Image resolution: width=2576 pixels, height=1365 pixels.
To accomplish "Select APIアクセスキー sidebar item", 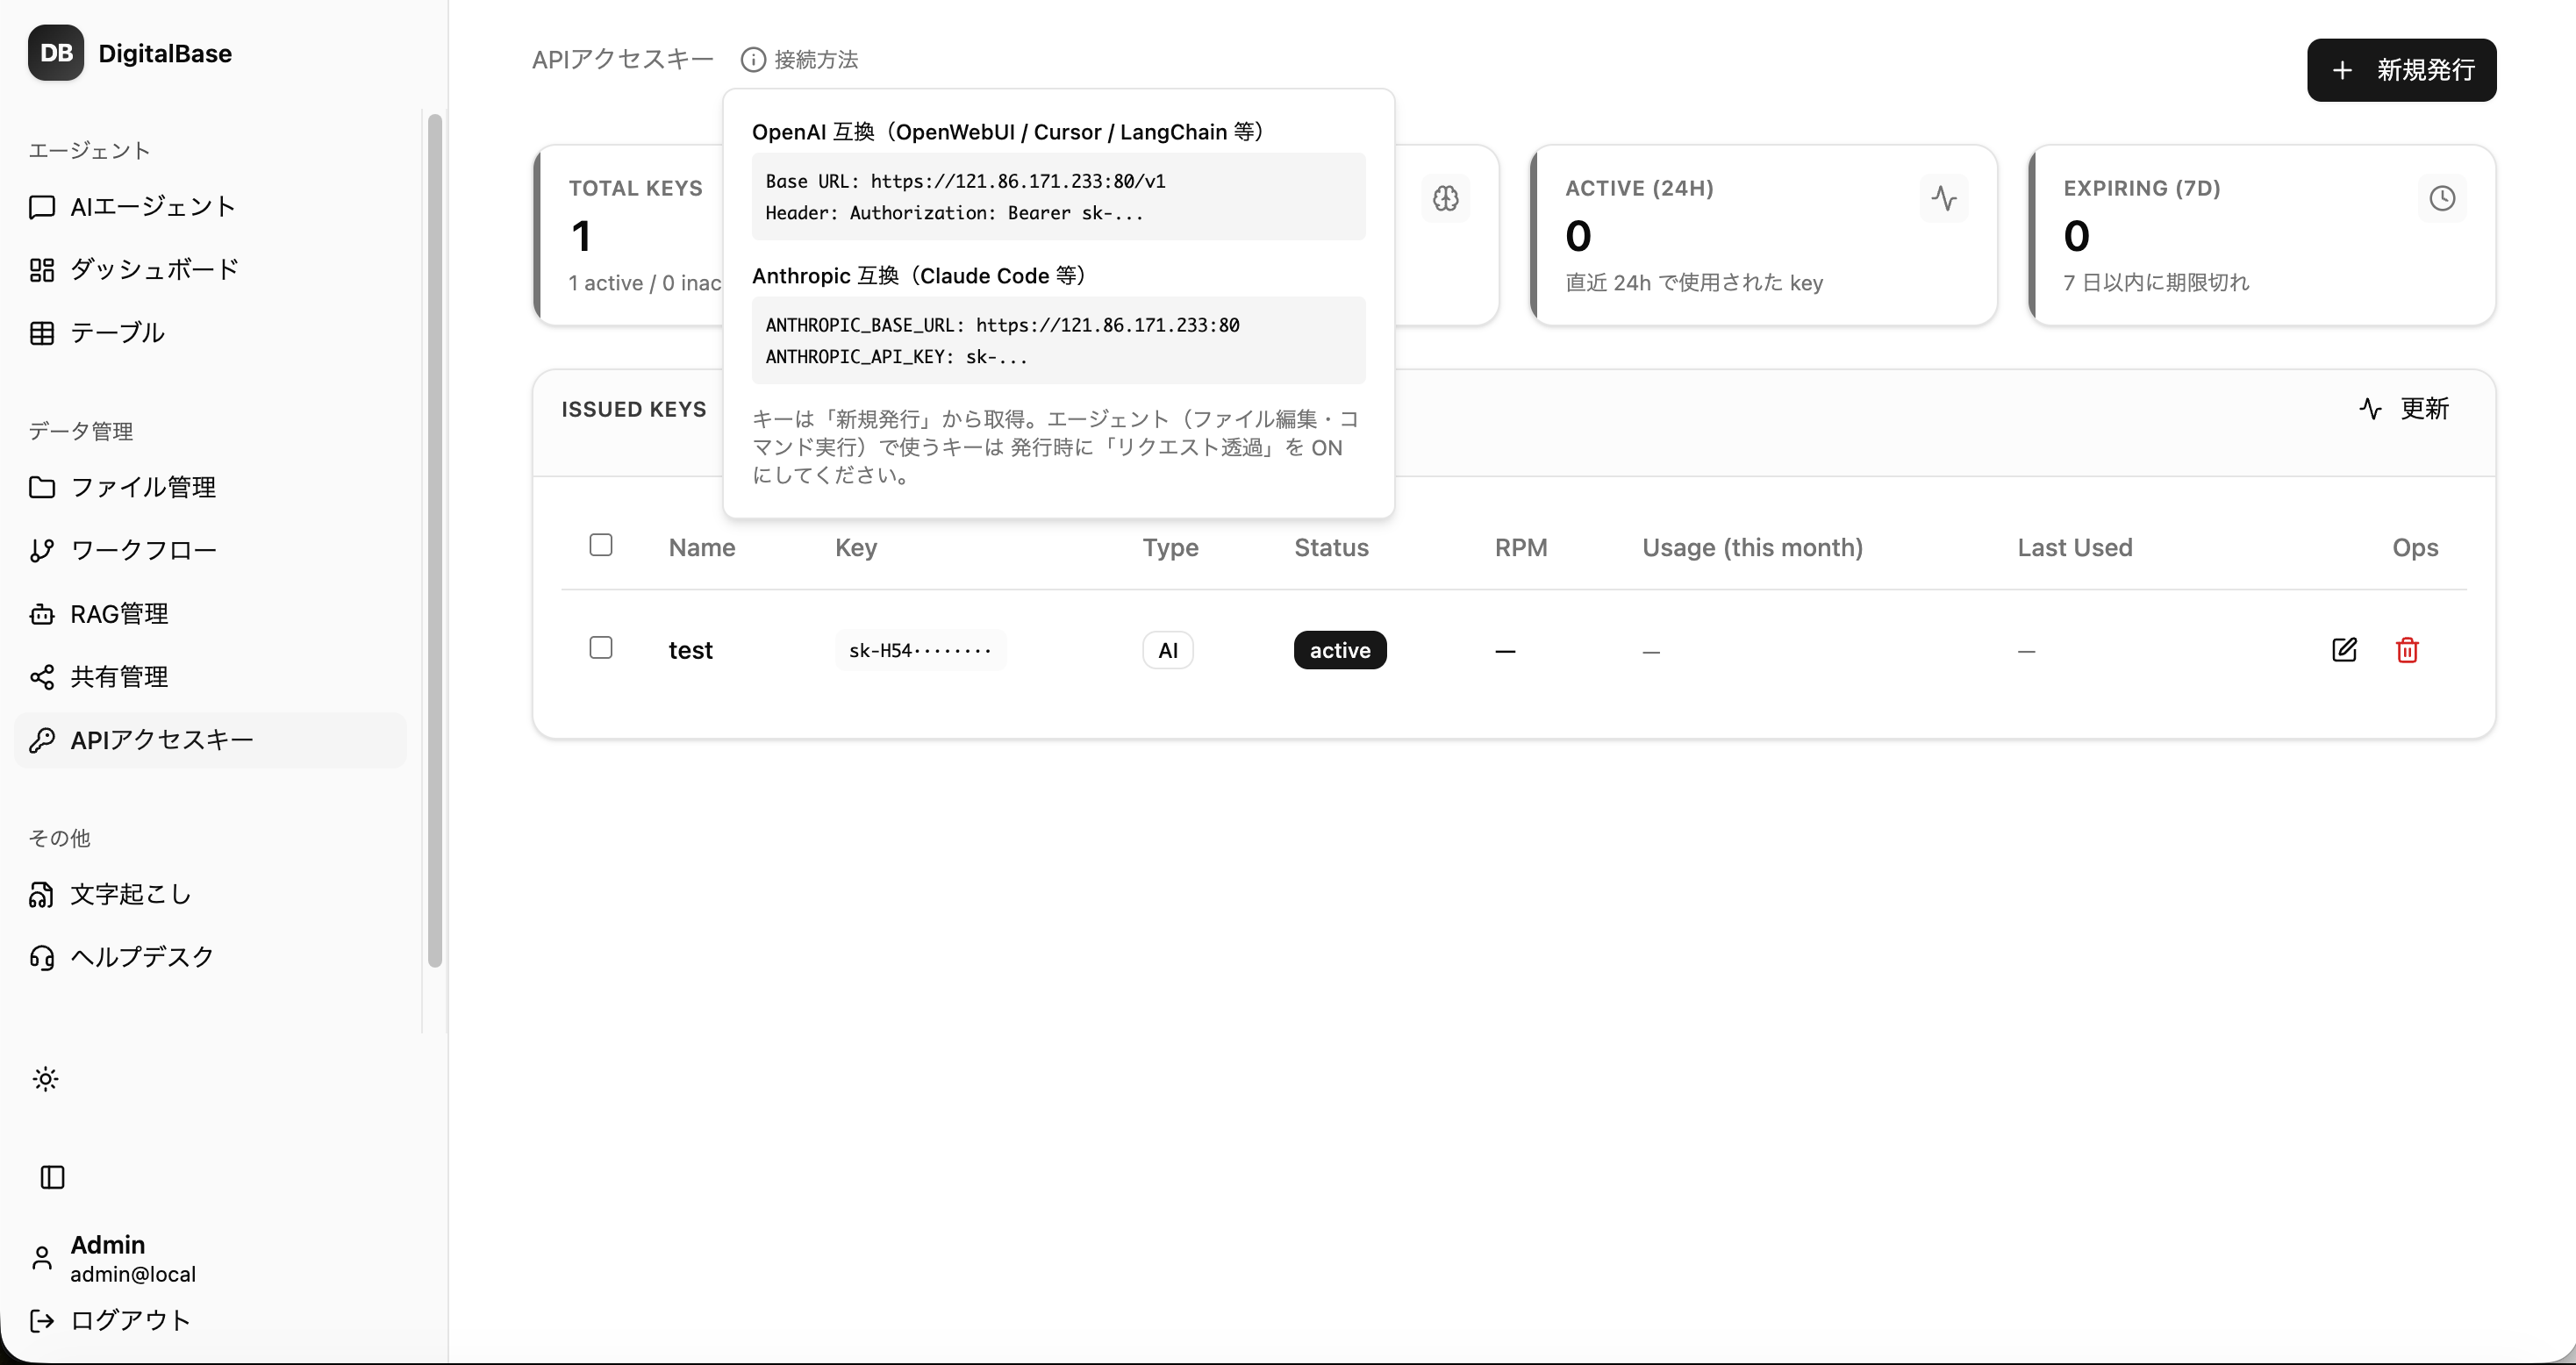I will (210, 740).
